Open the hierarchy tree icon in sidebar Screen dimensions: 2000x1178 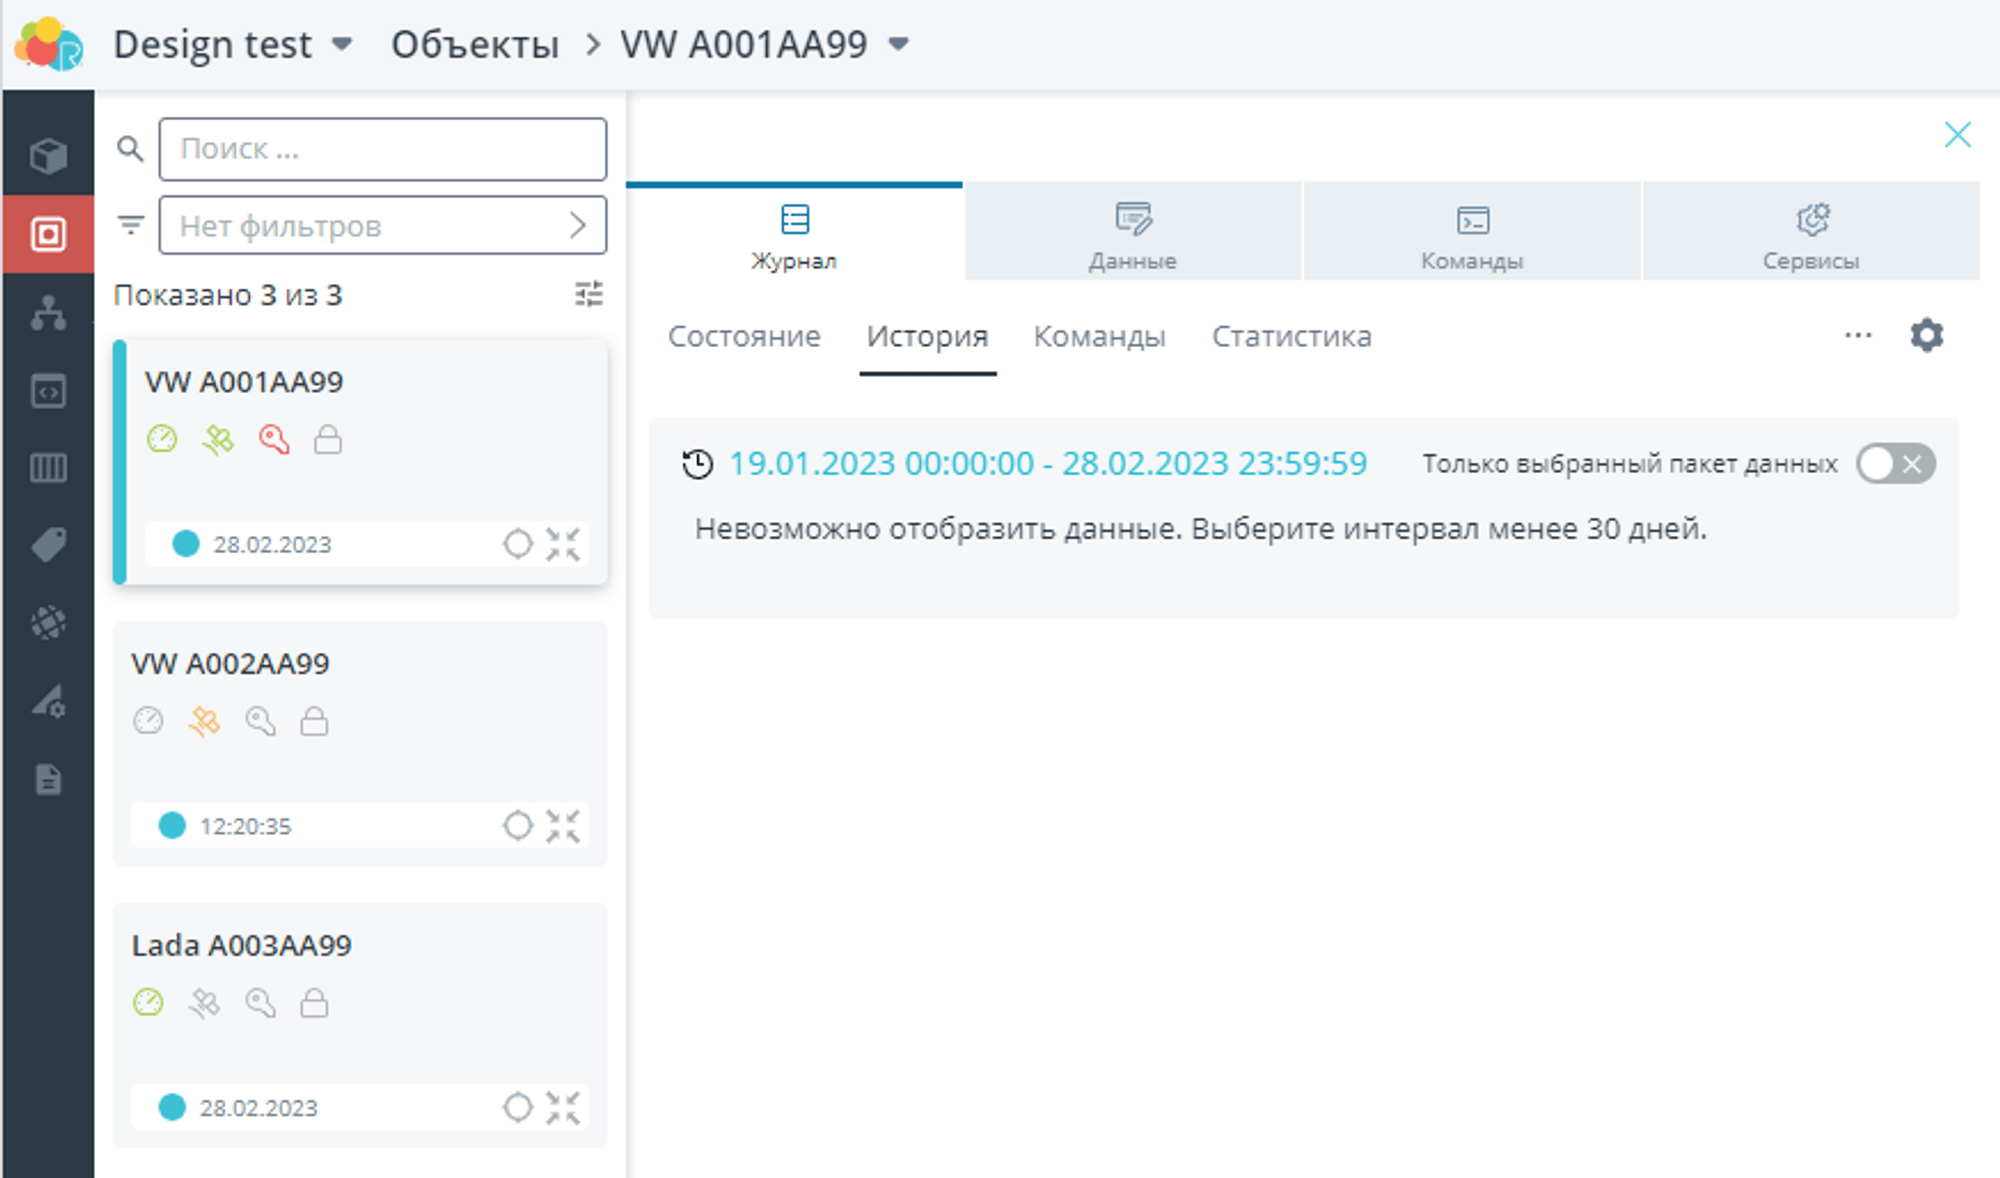(x=48, y=313)
